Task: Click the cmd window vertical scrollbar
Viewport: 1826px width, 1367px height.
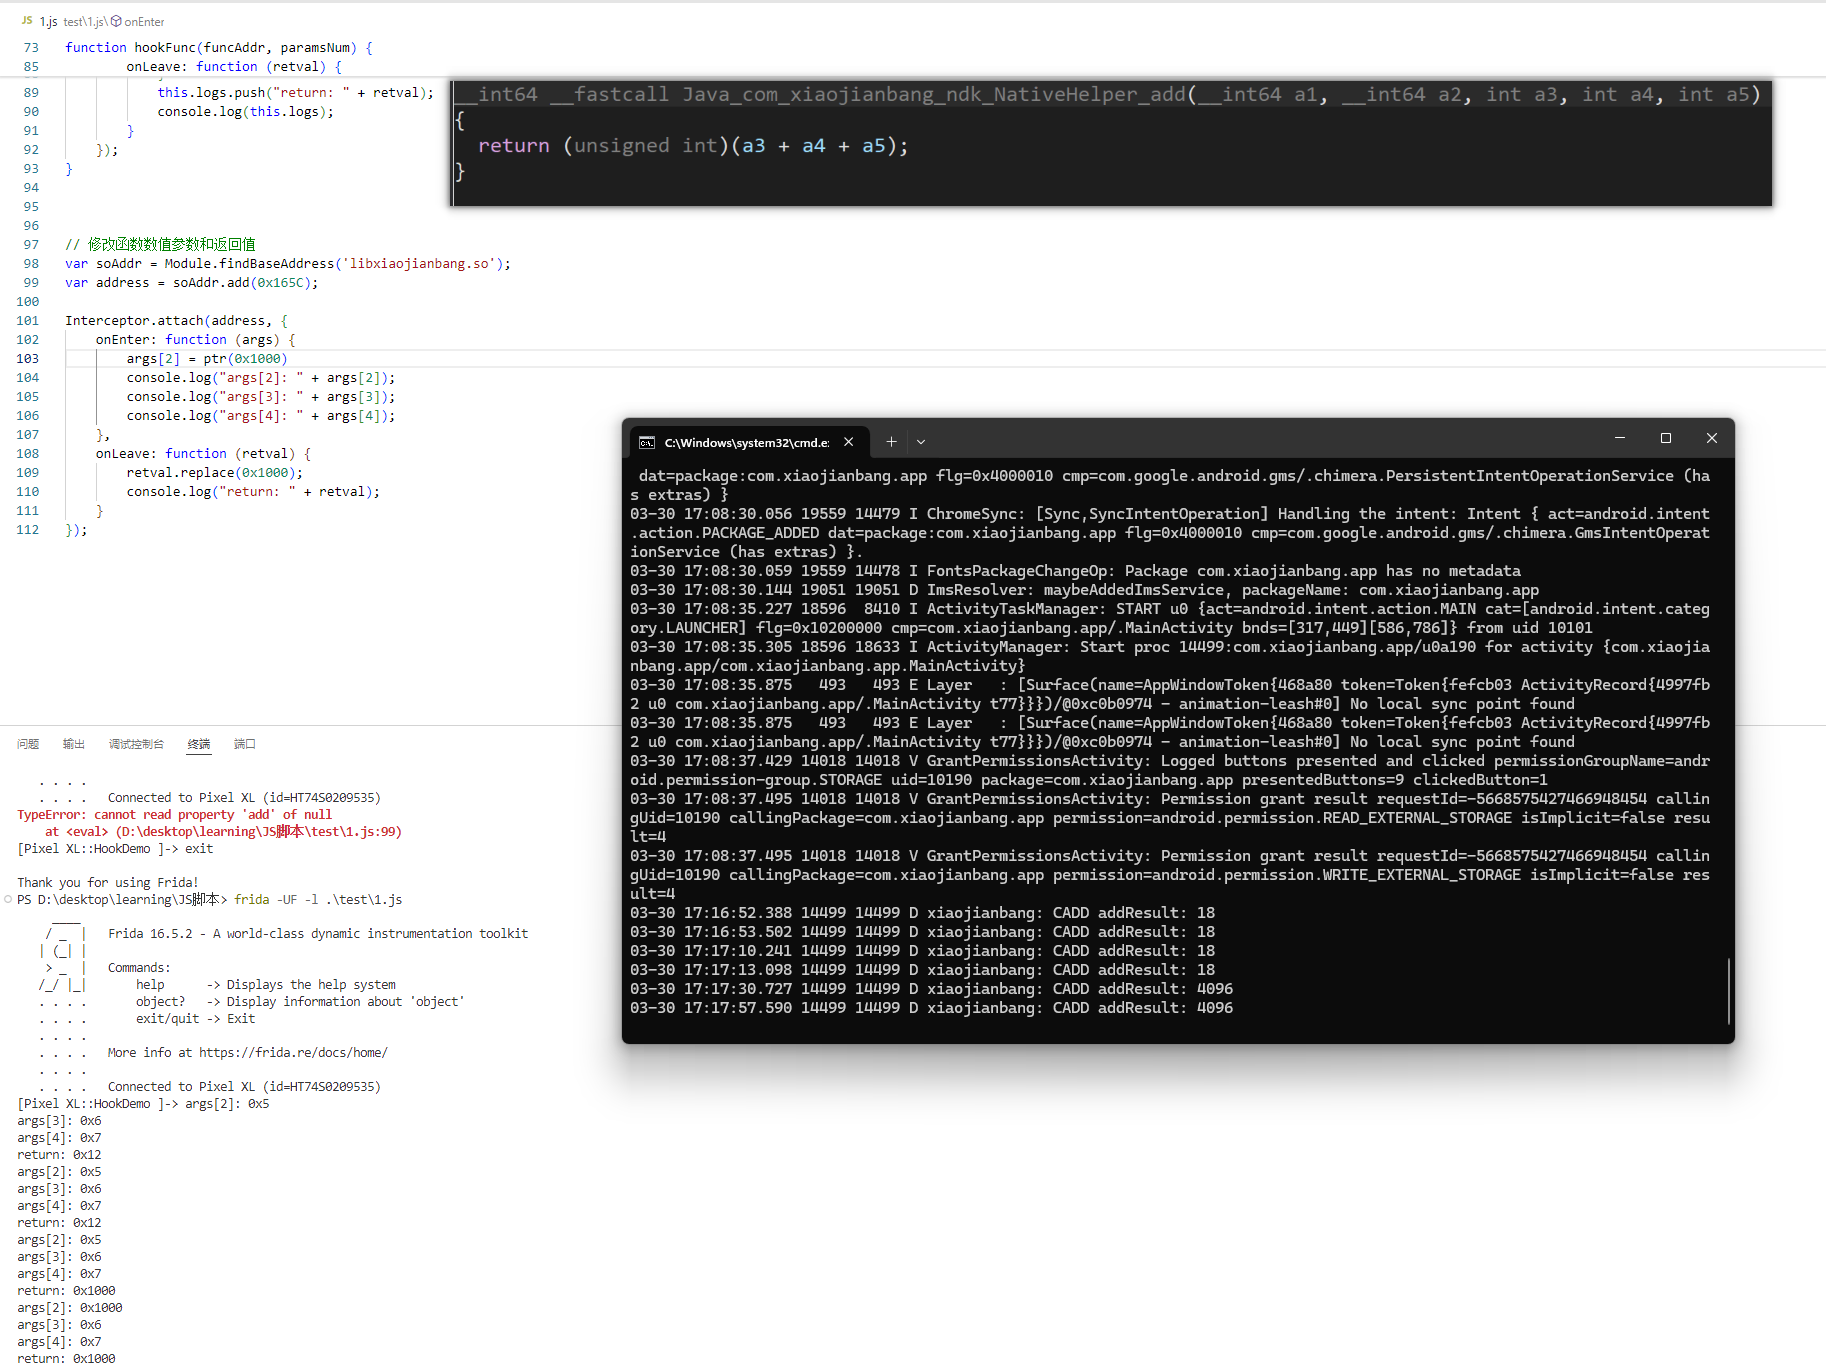Action: (1728, 990)
